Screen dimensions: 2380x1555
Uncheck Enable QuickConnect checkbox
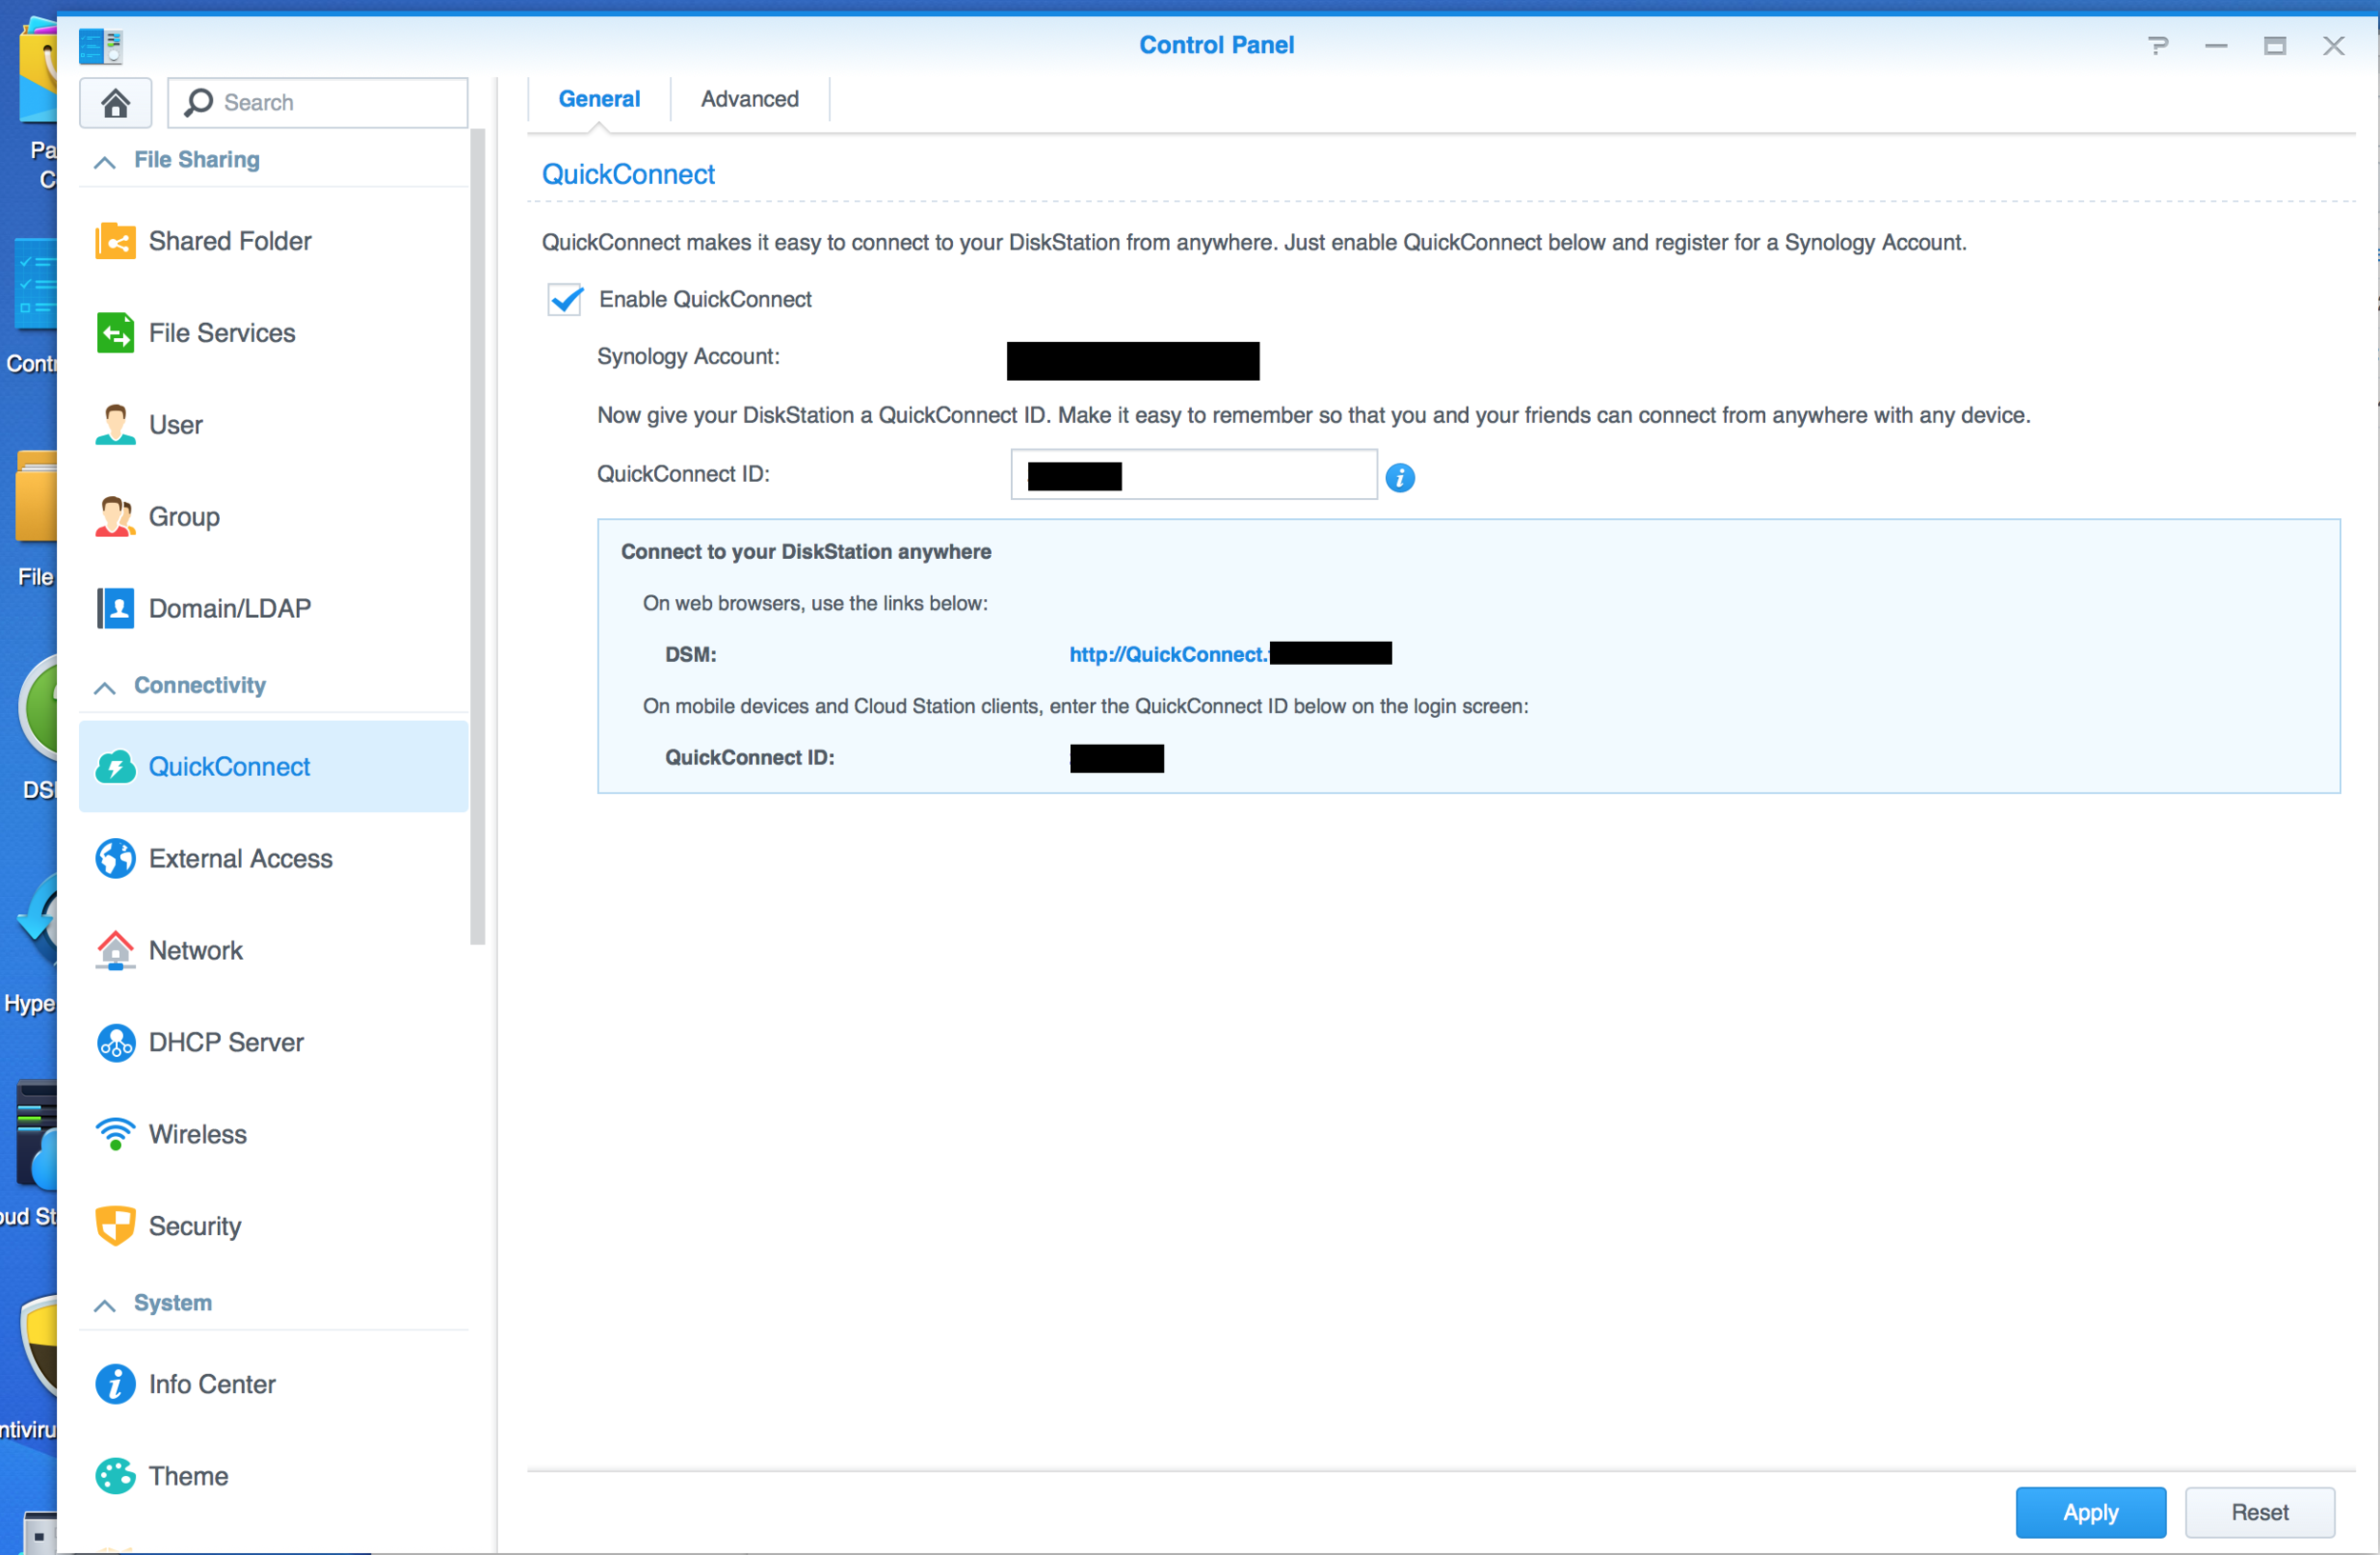565,299
